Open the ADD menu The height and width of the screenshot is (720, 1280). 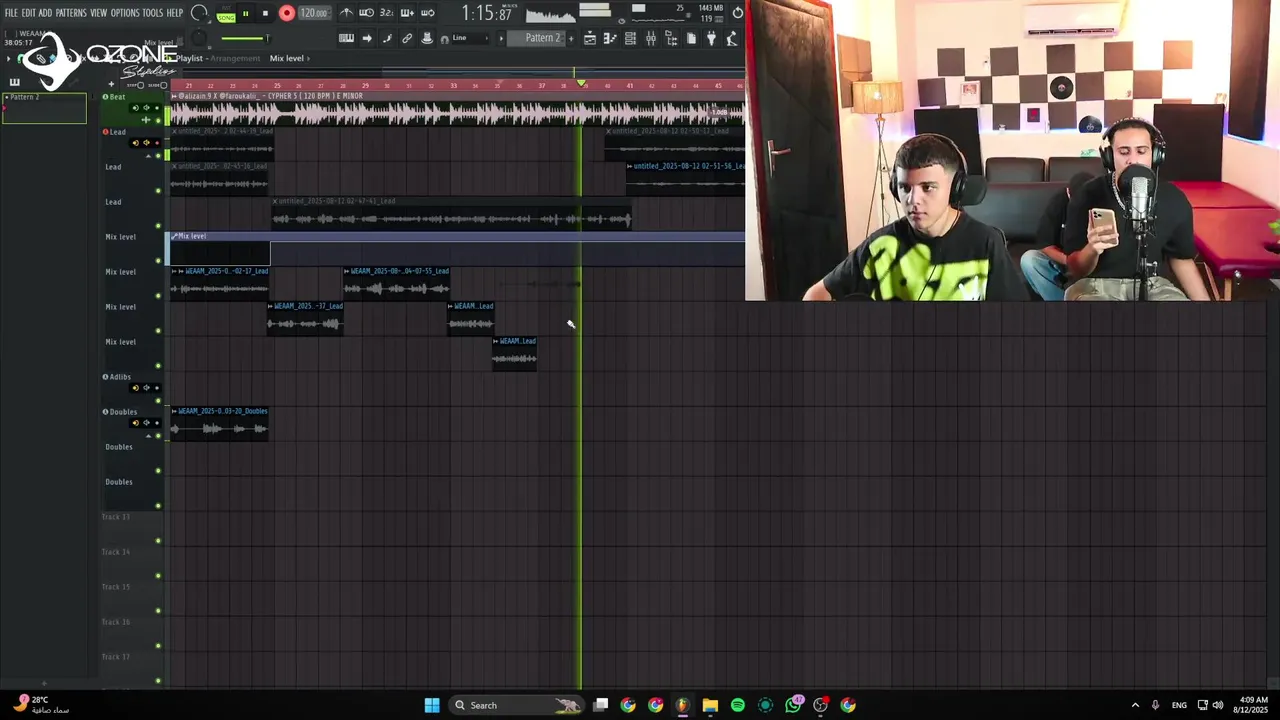pyautogui.click(x=45, y=13)
